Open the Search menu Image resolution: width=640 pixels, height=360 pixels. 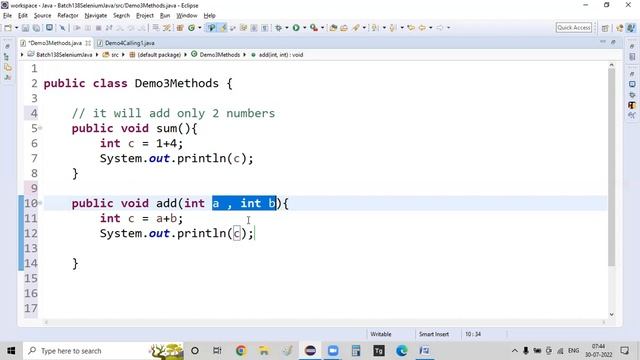click(x=121, y=16)
